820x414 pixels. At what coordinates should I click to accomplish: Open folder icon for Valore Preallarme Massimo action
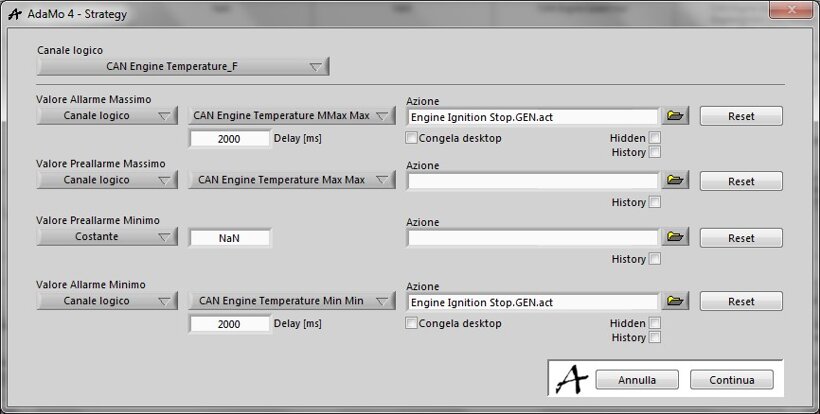pyautogui.click(x=677, y=181)
